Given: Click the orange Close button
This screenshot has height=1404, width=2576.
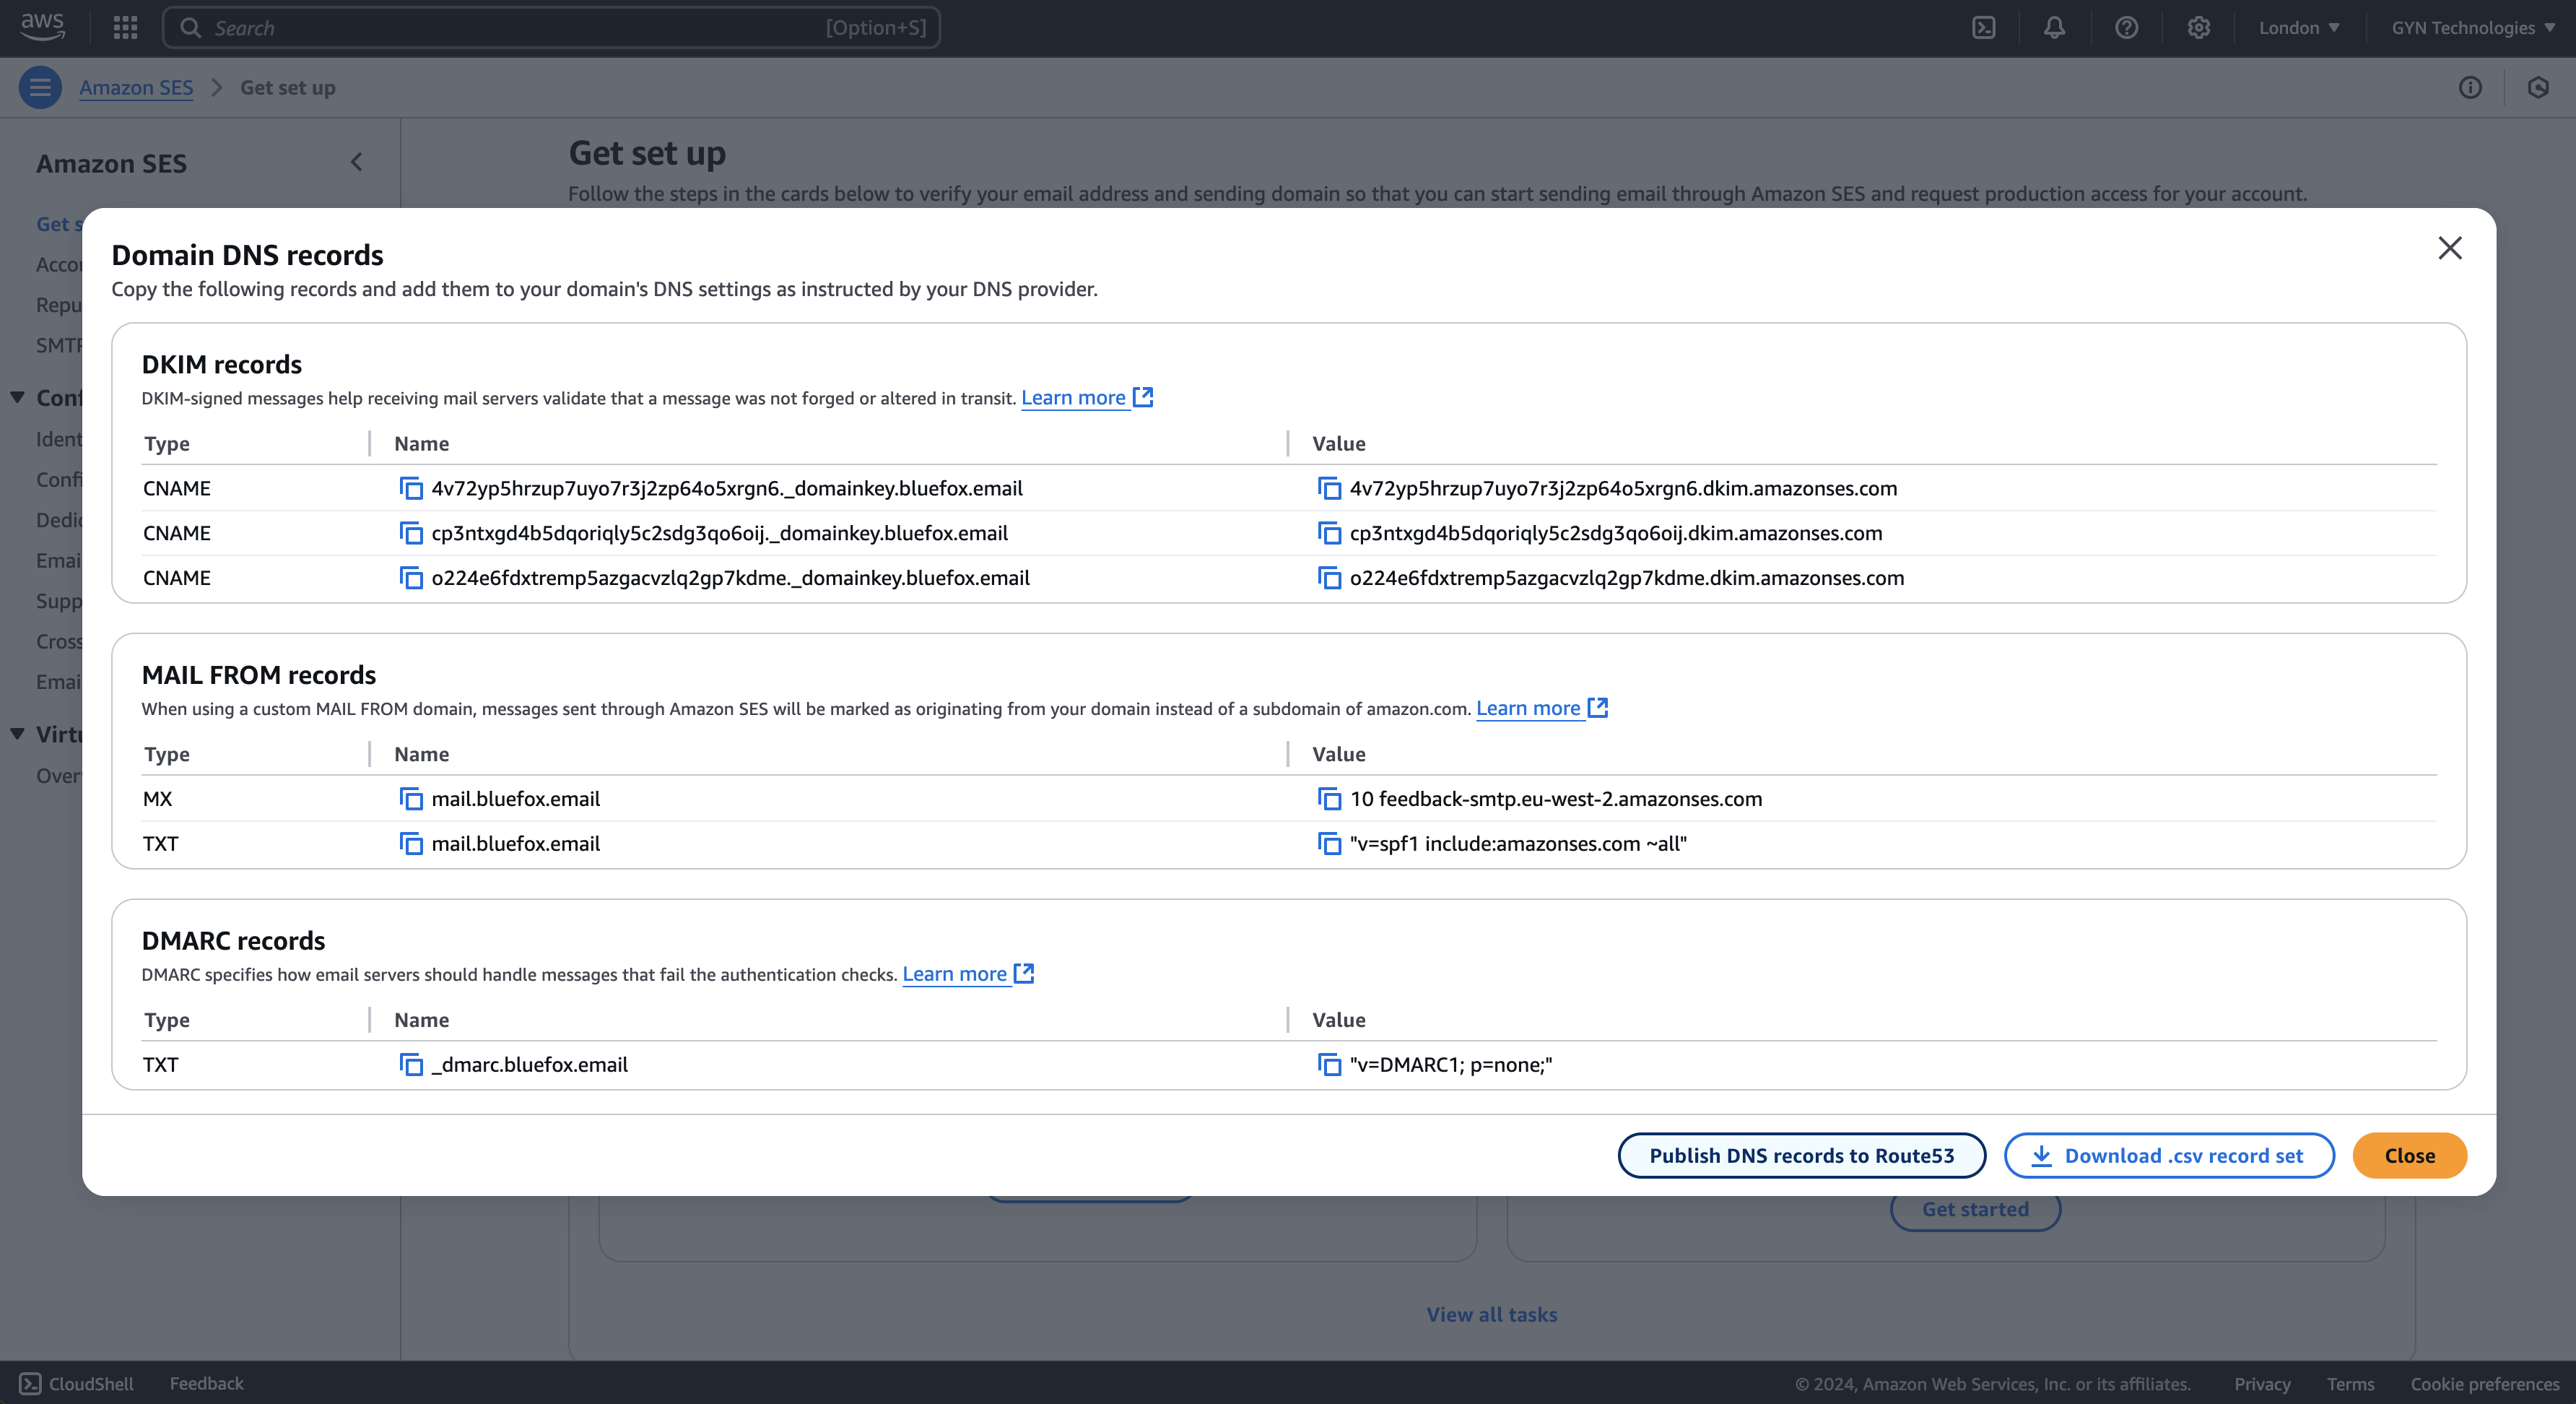Looking at the screenshot, I should click(x=2410, y=1156).
